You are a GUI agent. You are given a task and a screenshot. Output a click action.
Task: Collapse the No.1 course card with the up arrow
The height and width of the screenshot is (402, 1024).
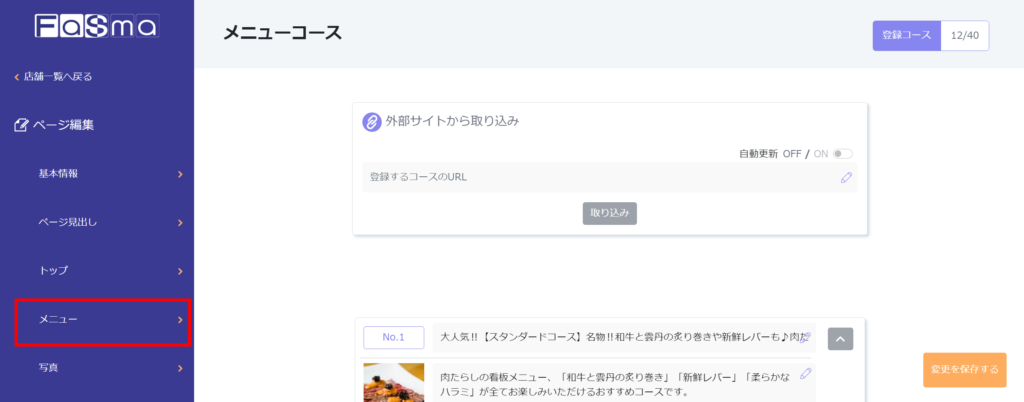pyautogui.click(x=840, y=339)
